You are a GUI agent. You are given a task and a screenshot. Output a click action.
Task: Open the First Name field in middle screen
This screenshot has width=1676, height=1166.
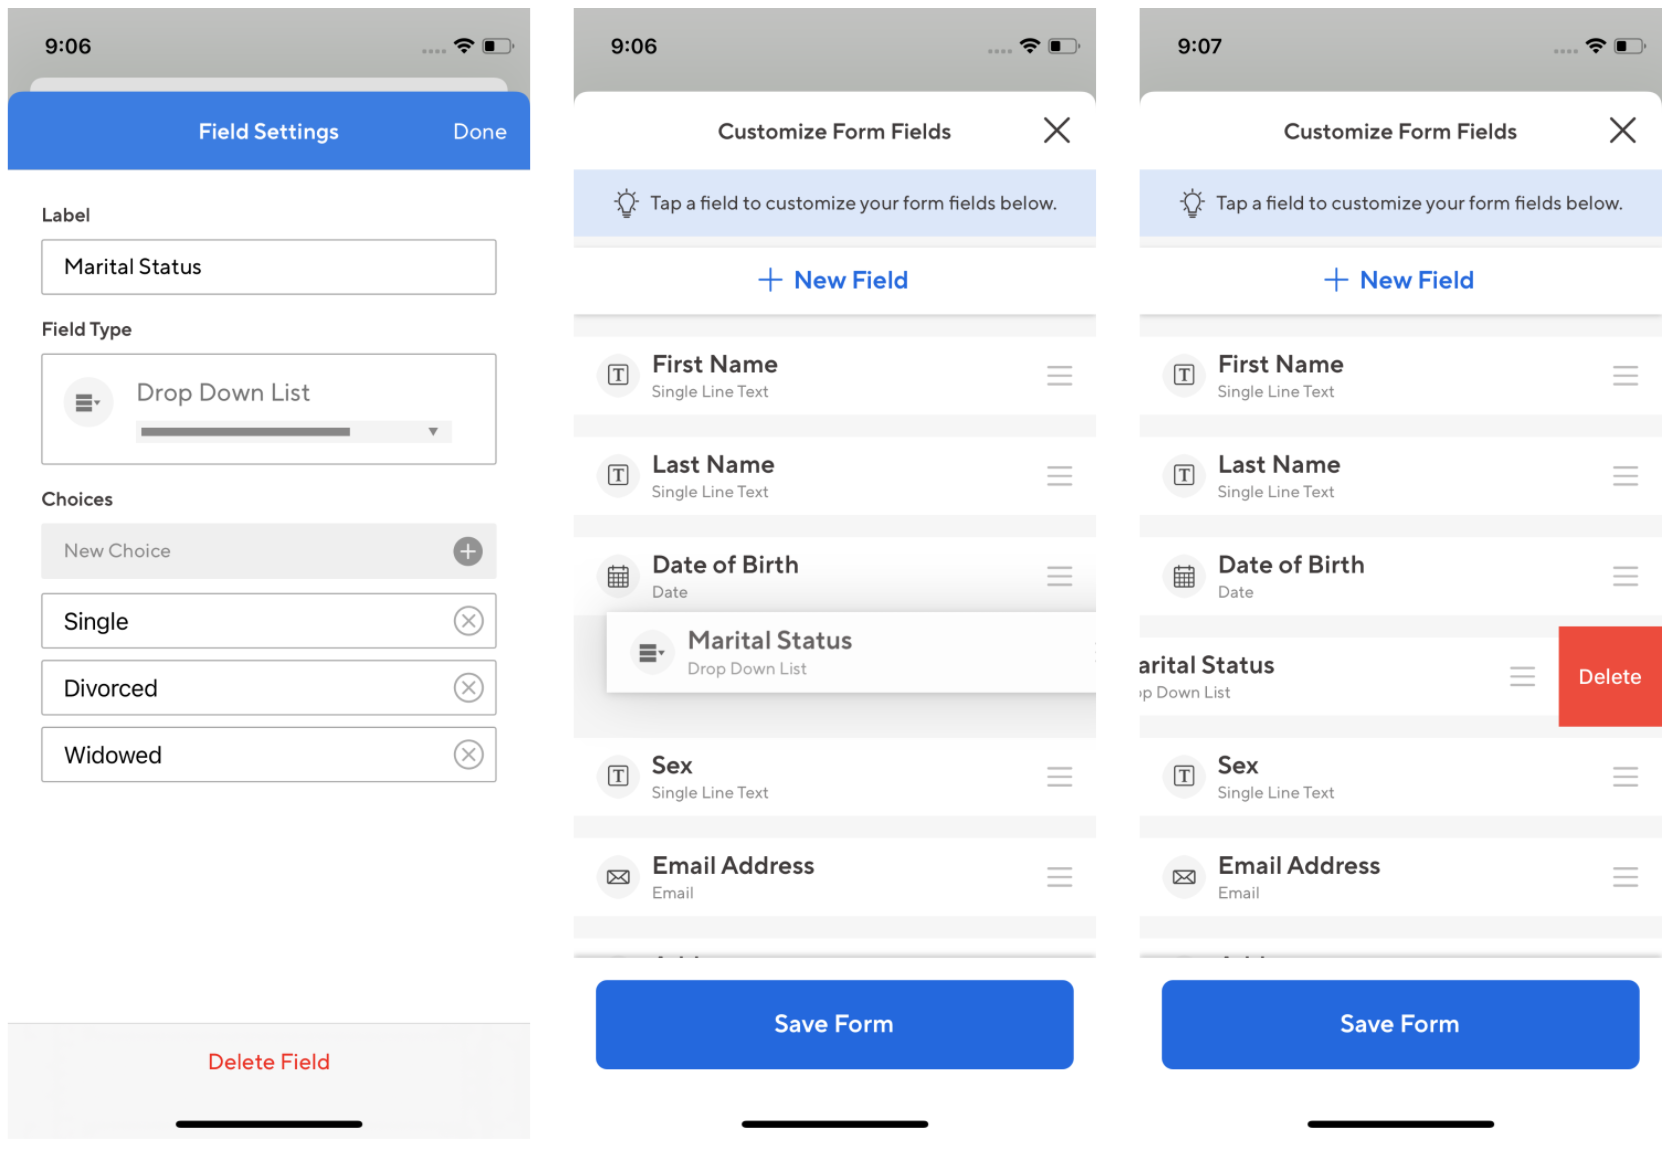(834, 376)
